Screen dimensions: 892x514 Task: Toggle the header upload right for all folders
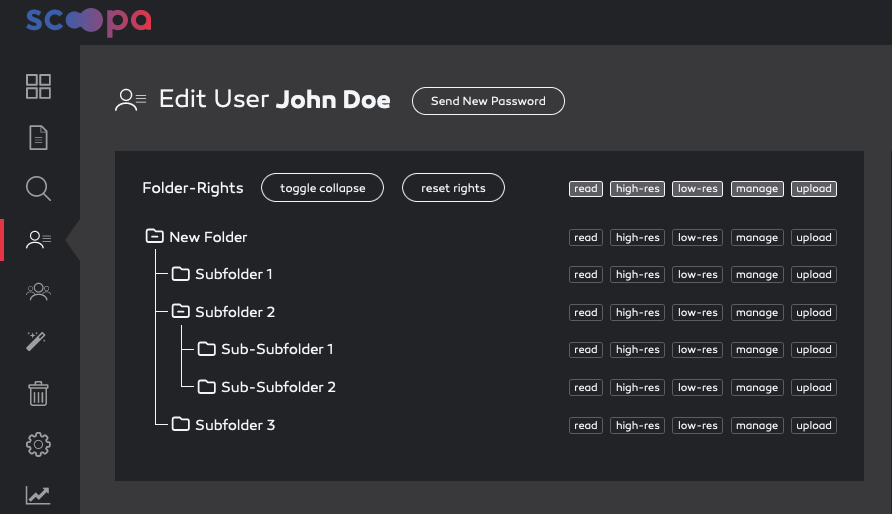813,189
